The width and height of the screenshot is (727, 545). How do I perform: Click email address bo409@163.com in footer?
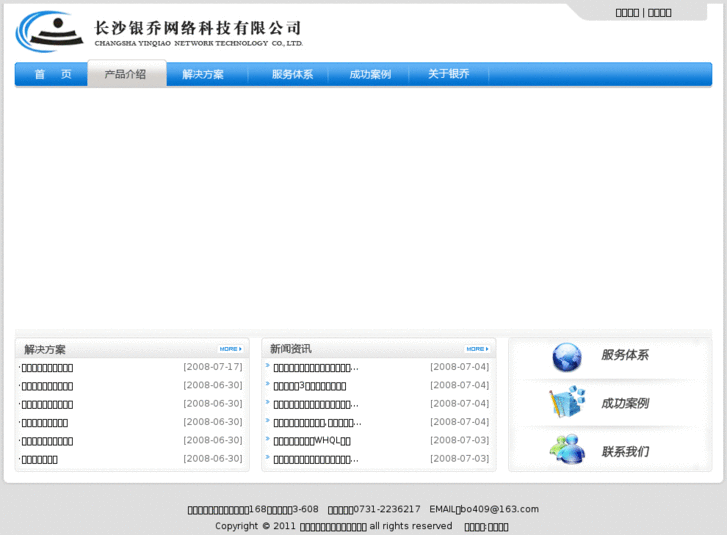tap(499, 509)
